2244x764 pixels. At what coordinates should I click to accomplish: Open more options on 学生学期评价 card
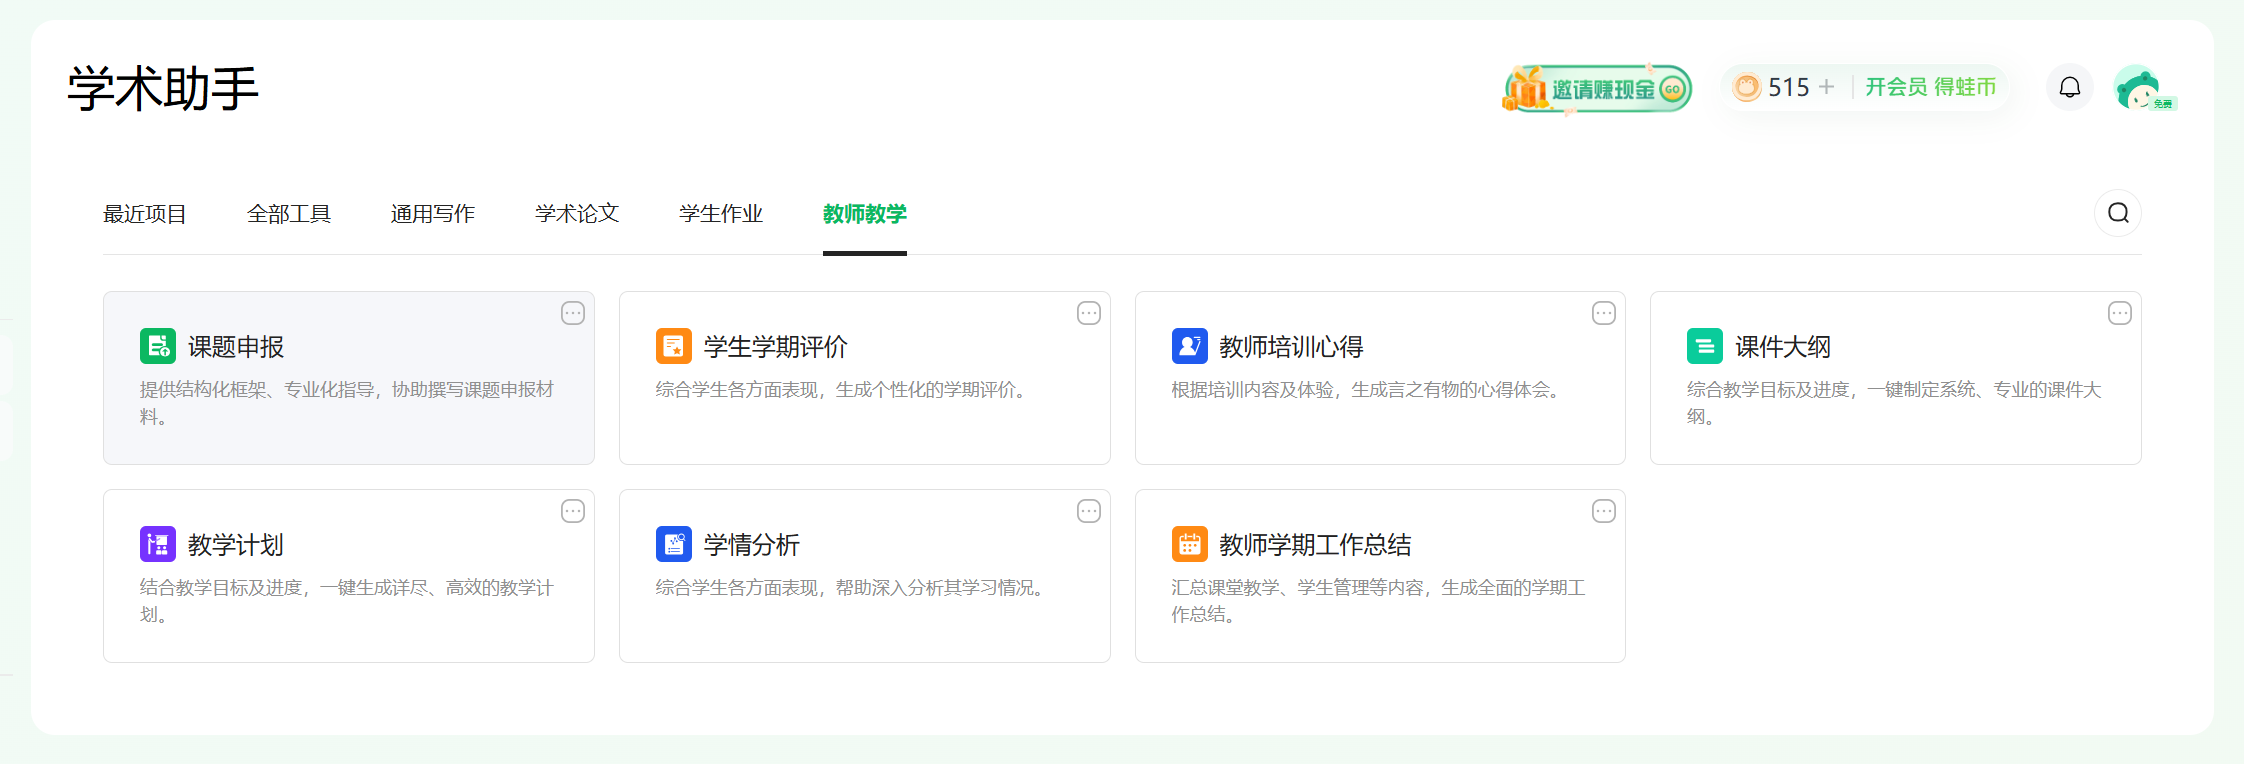pos(1089,313)
